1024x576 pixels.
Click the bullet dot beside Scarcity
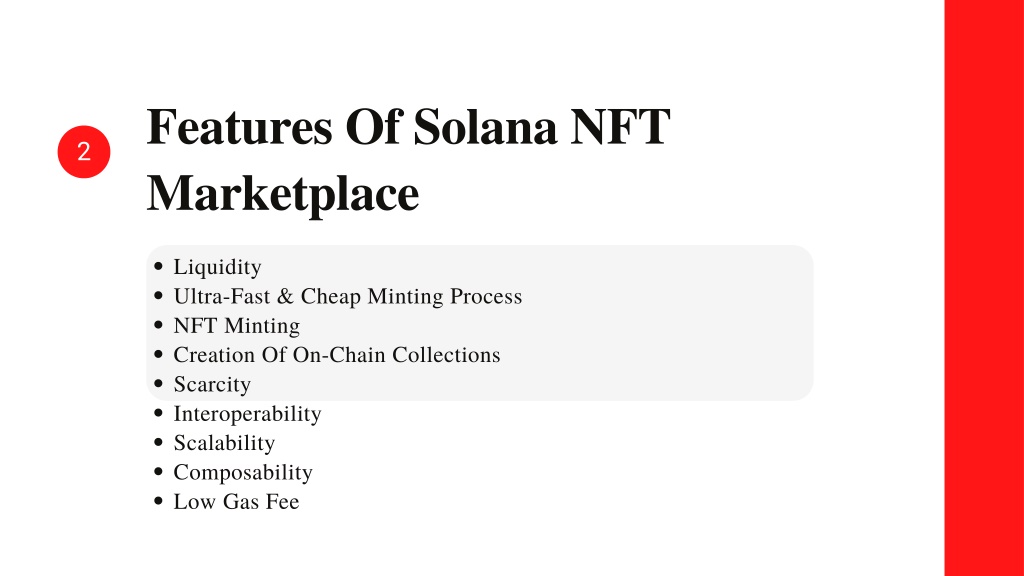[158, 383]
